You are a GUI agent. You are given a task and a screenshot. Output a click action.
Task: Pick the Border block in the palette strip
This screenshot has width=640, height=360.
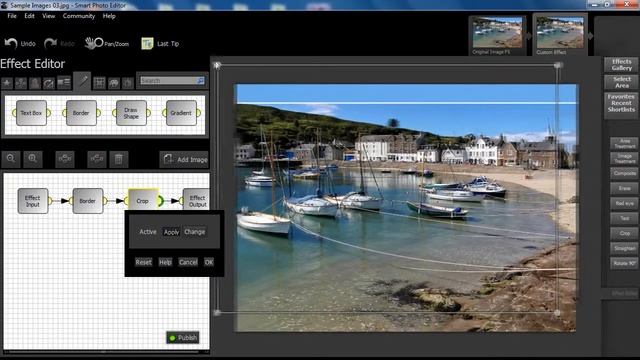(x=81, y=113)
